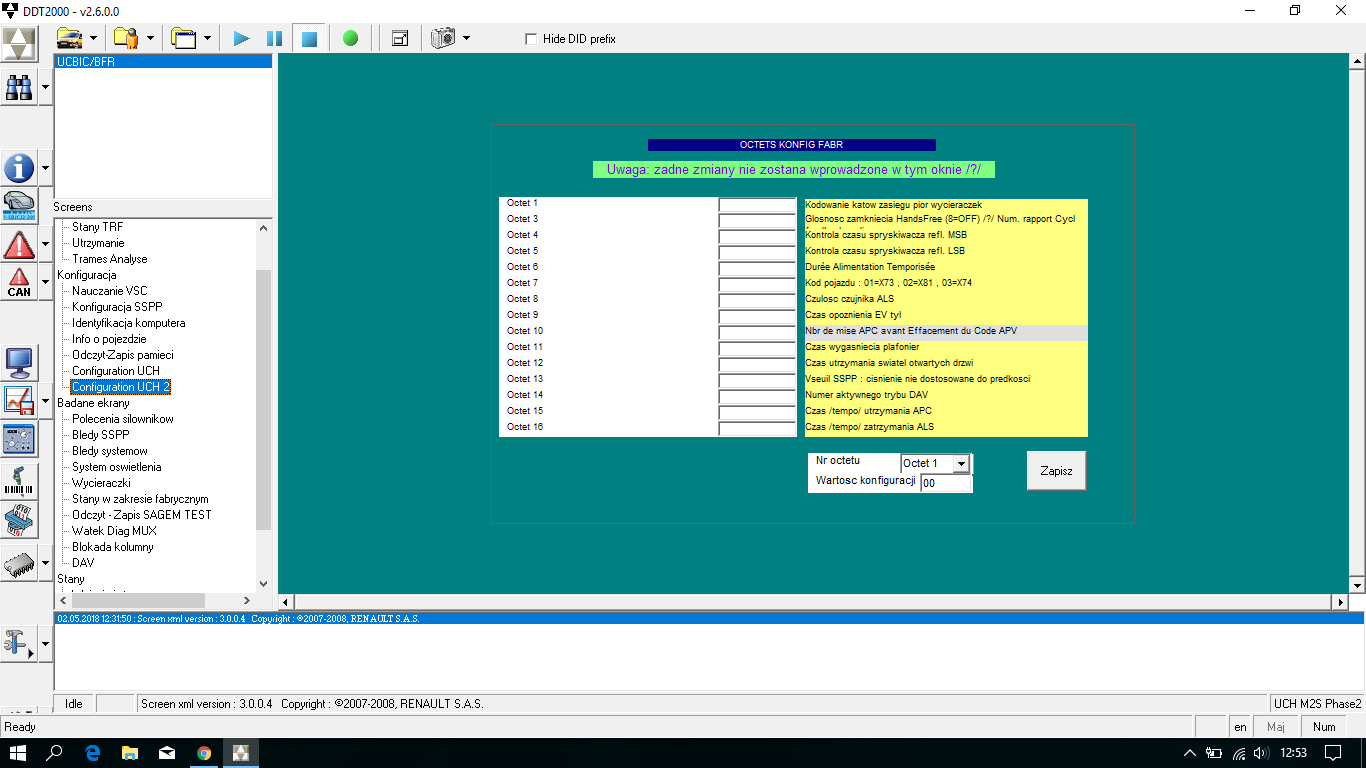This screenshot has height=768, width=1366.
Task: Click the detach window toolbar icon
Action: coord(400,38)
